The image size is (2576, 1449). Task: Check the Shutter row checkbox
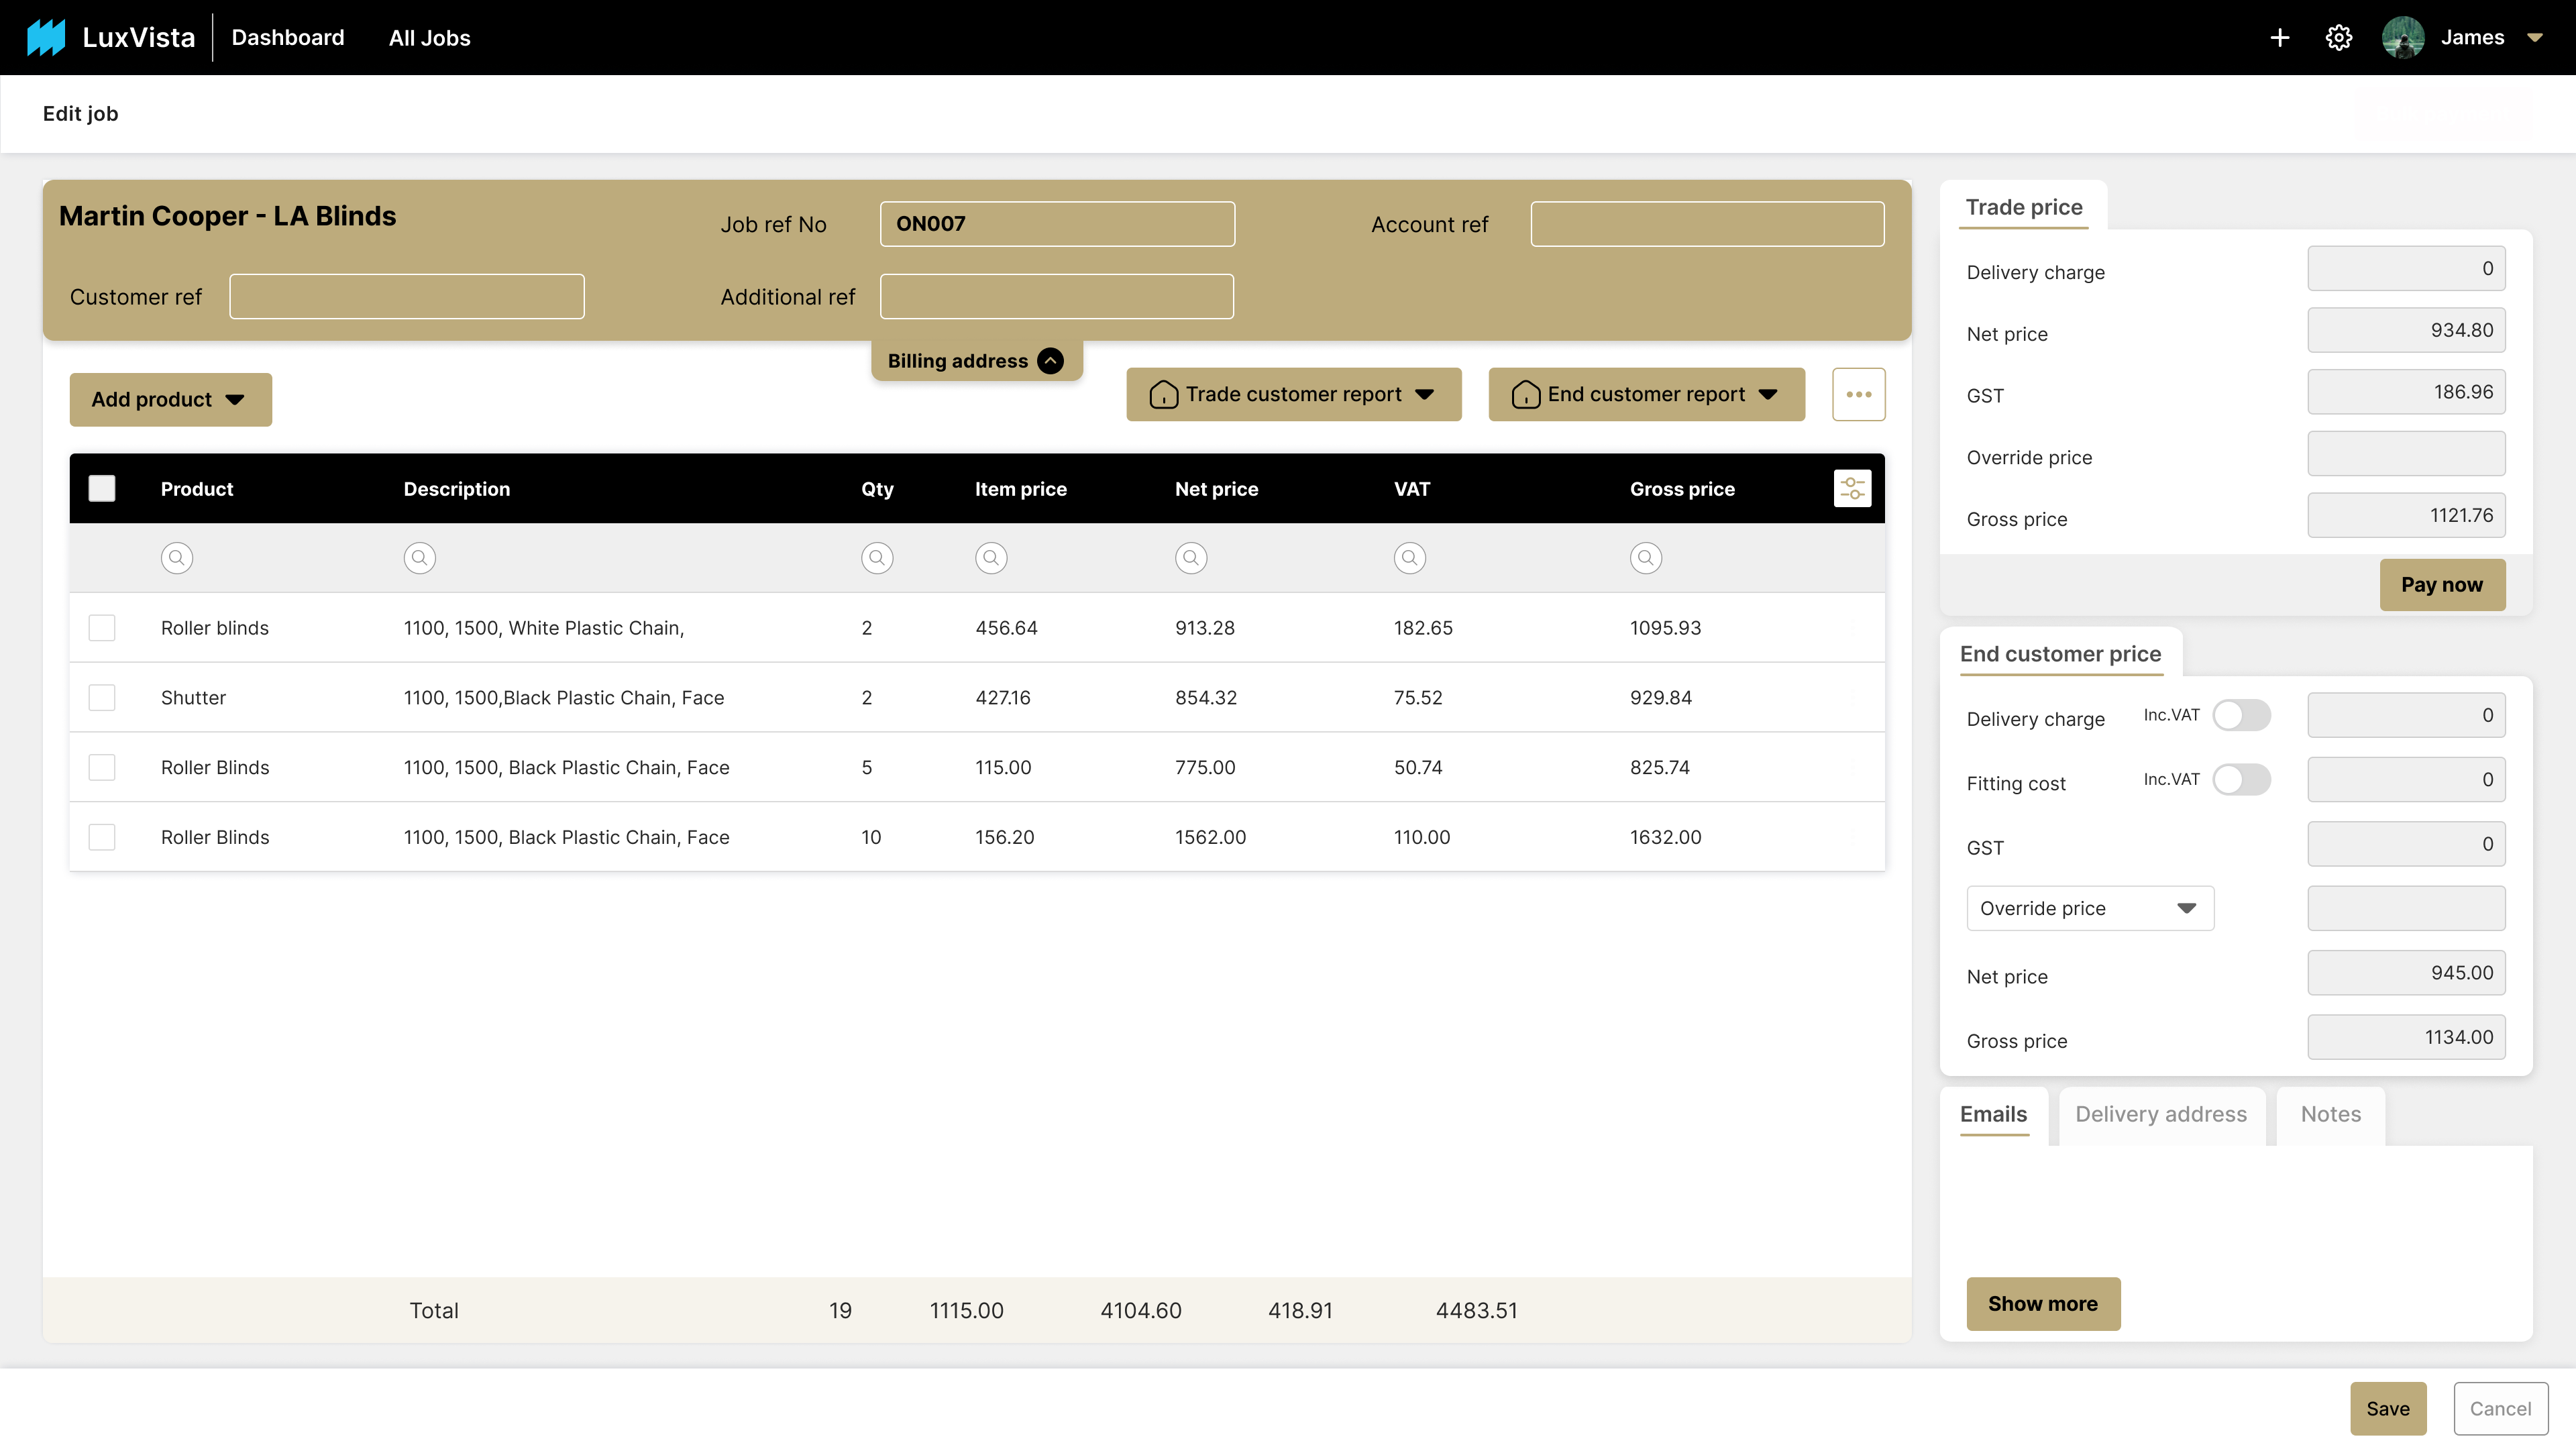102,697
